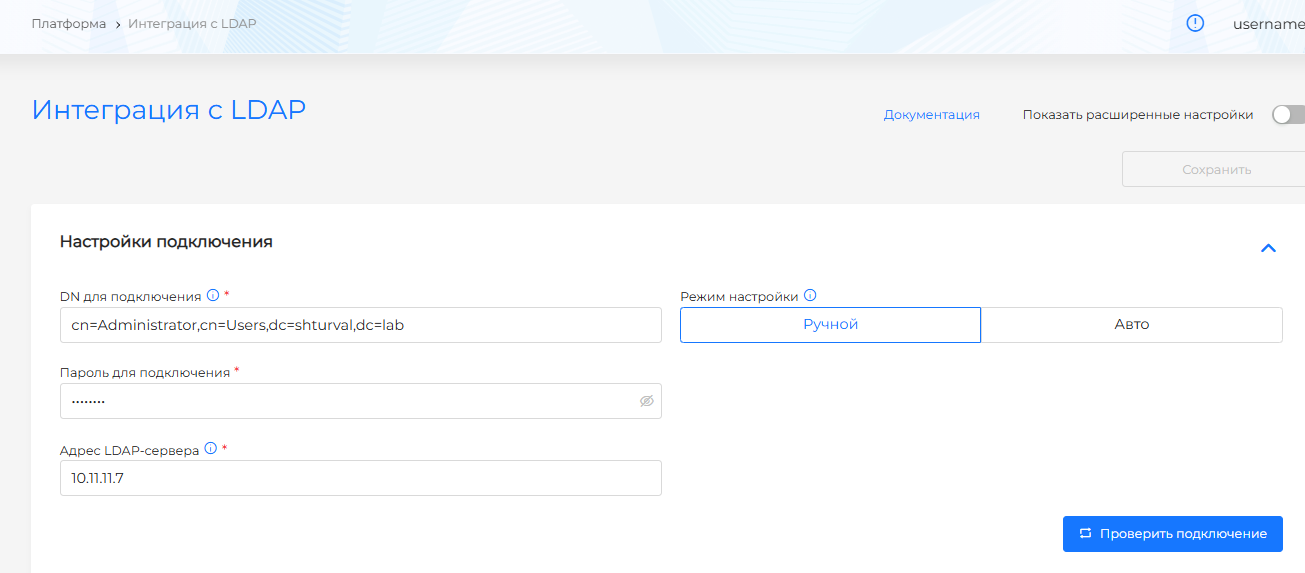Click info icon beside Режим настройки label

click(x=810, y=295)
